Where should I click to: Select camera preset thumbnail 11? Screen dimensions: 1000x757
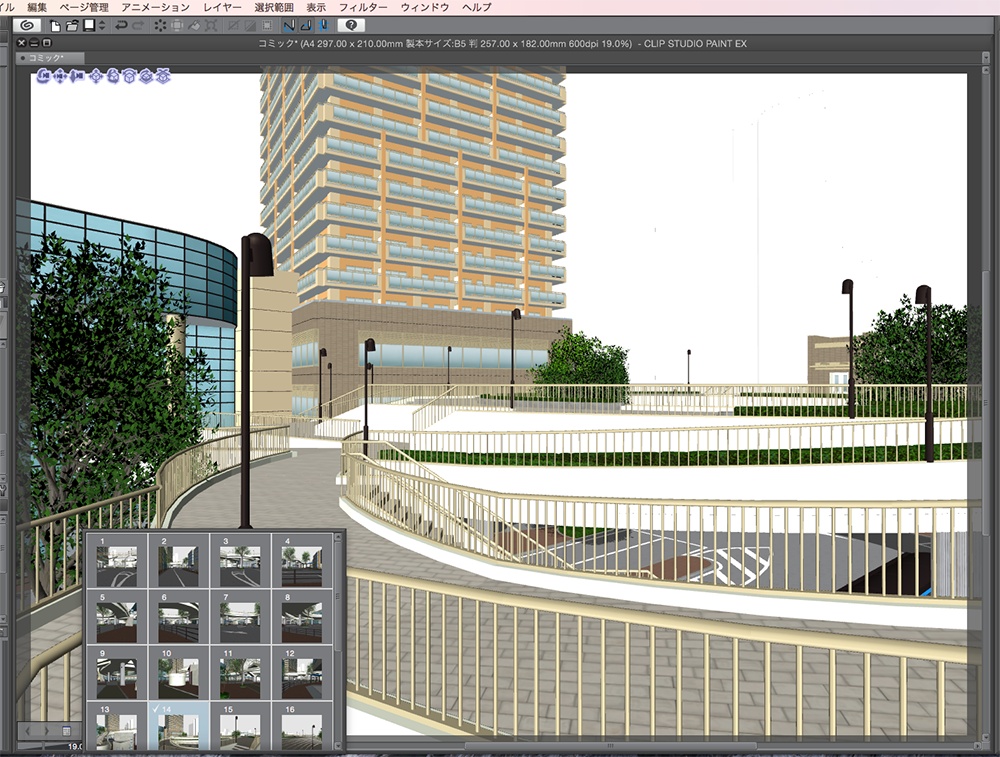click(x=240, y=673)
